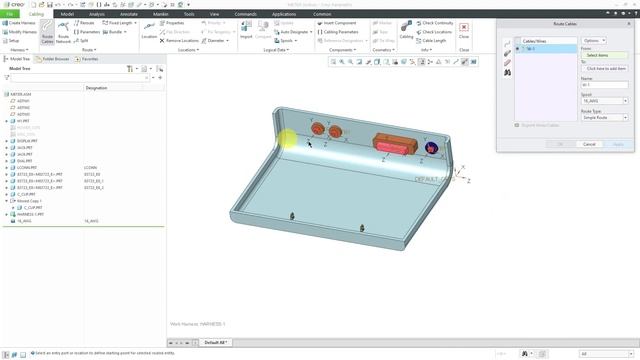Click Insert Component

(337, 23)
